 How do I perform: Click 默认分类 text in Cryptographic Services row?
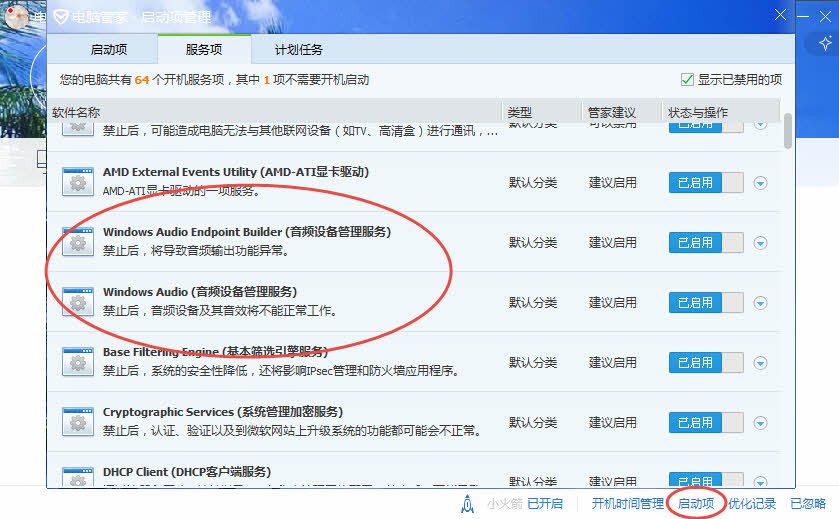533,422
